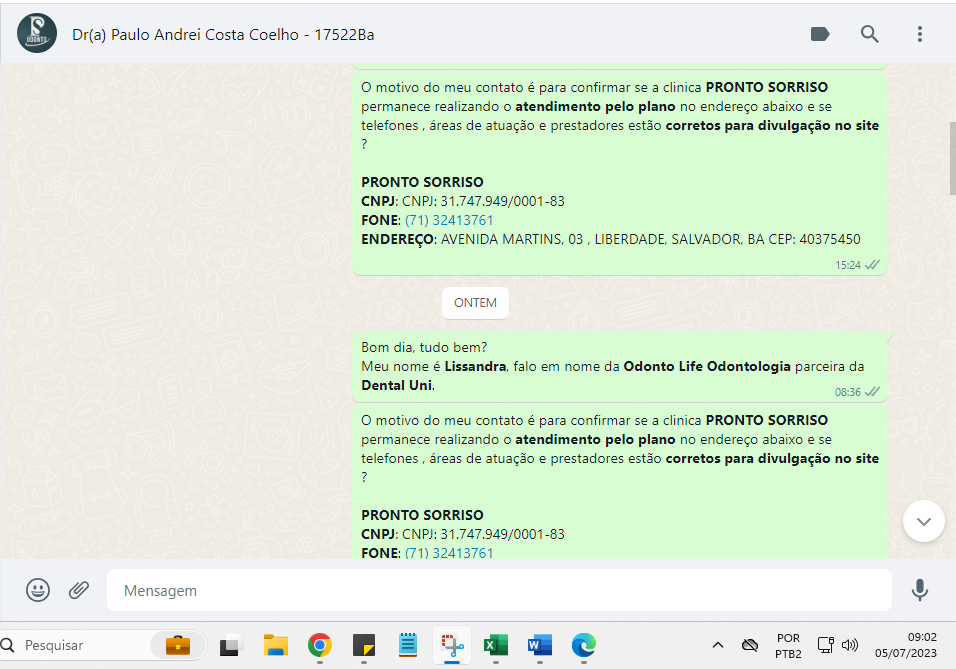Switch to Snipping Tool on the taskbar

(x=452, y=645)
